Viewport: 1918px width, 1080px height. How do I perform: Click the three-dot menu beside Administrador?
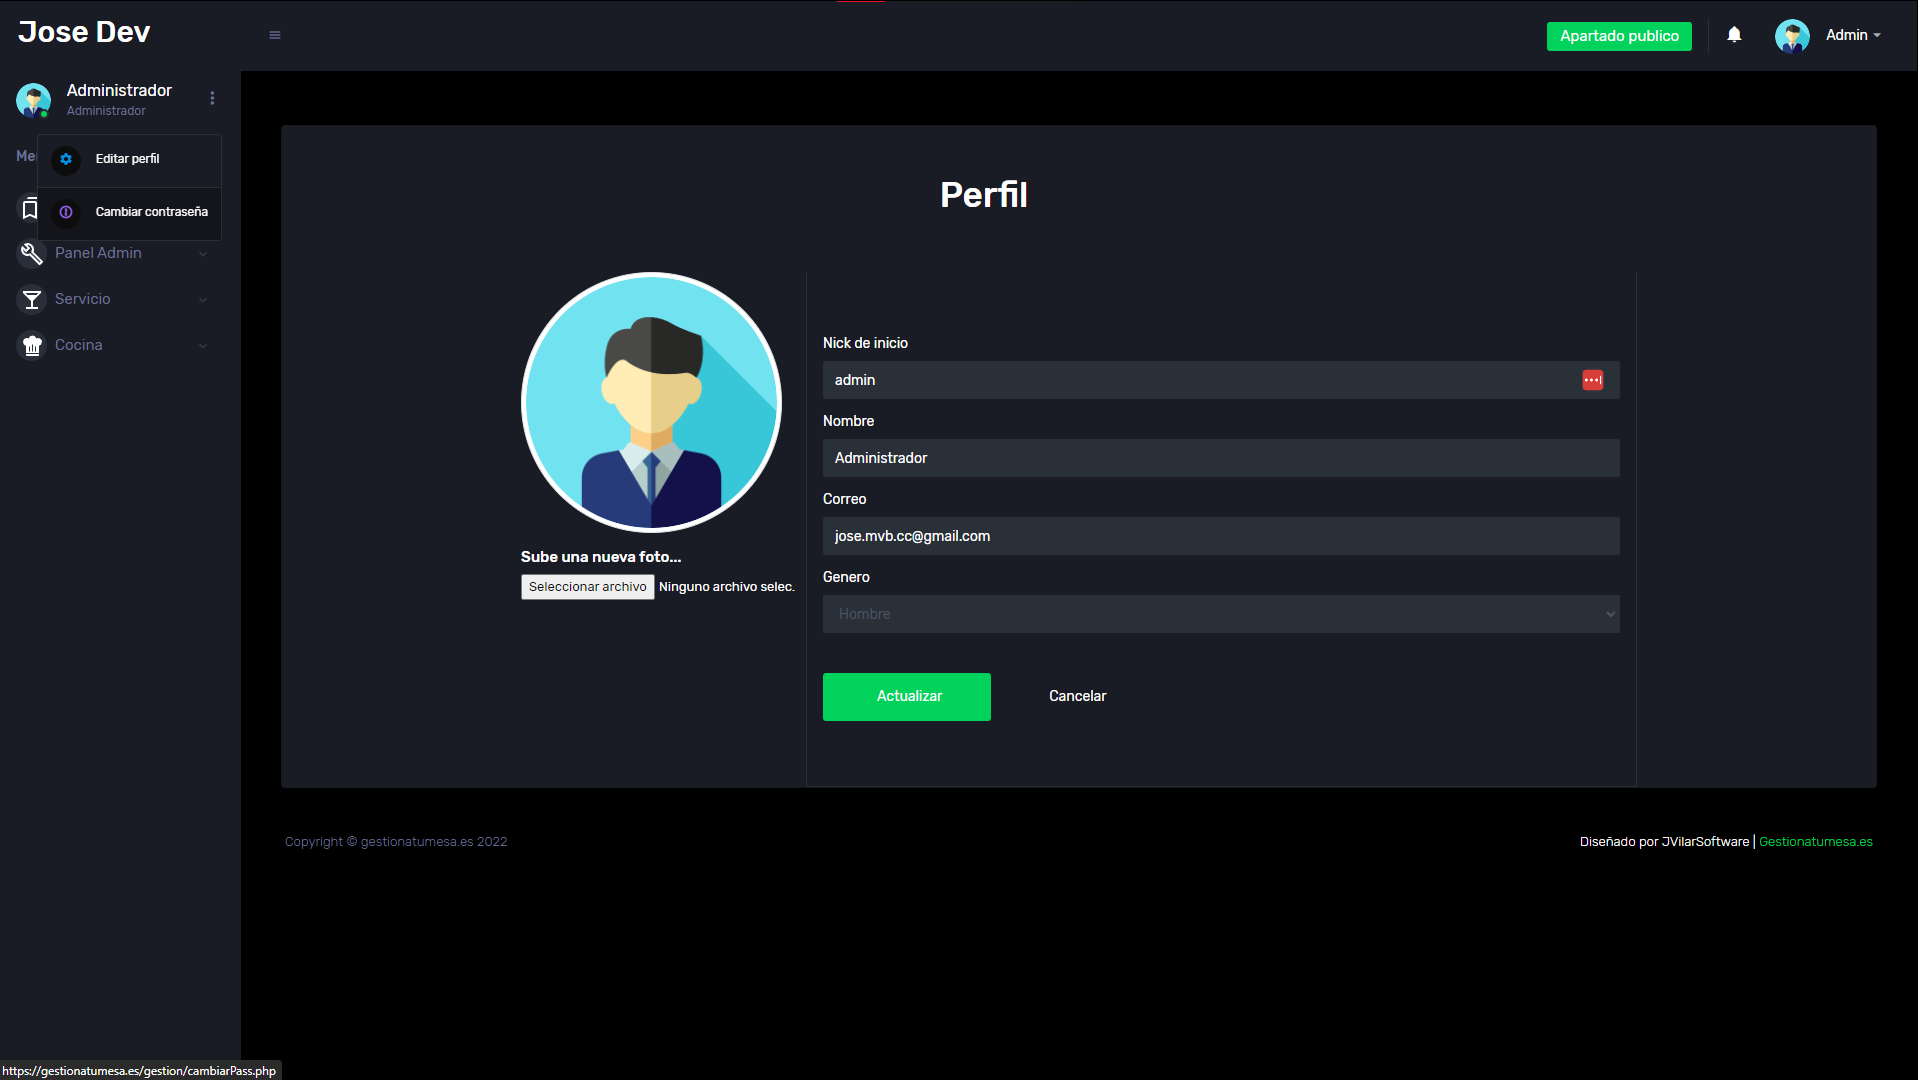(212, 98)
